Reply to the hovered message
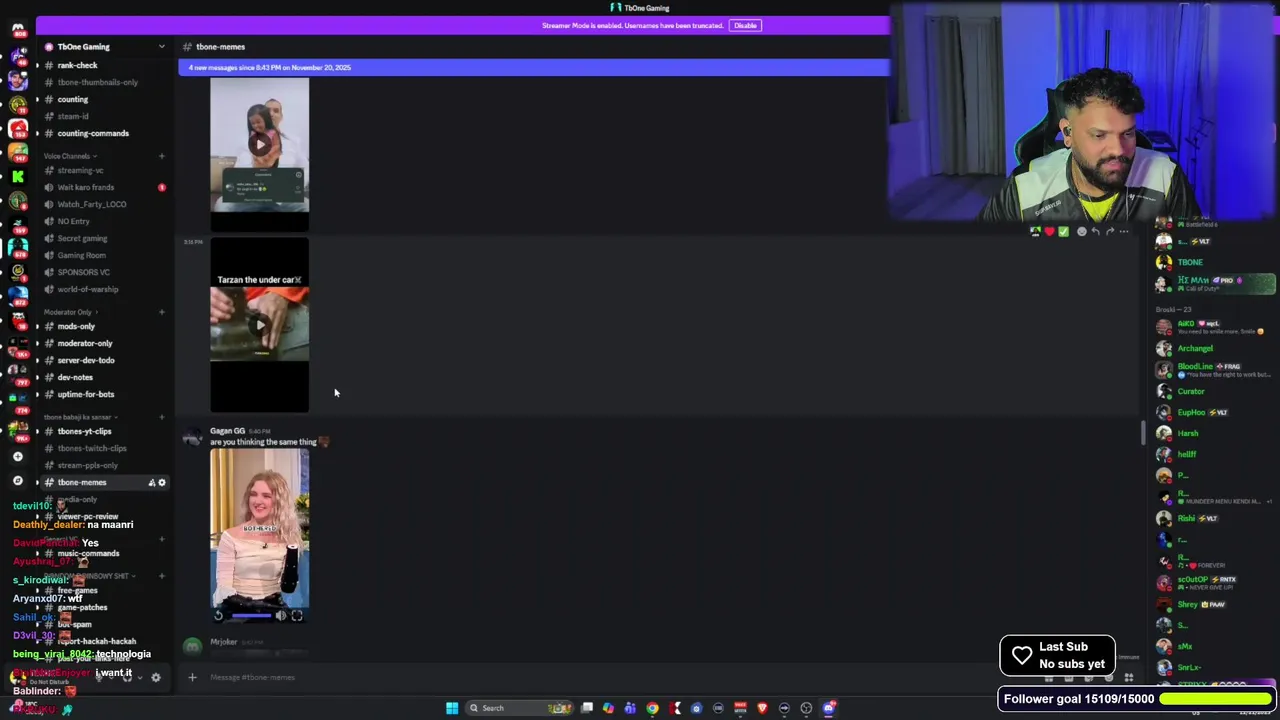1280x720 pixels. pyautogui.click(x=1095, y=231)
